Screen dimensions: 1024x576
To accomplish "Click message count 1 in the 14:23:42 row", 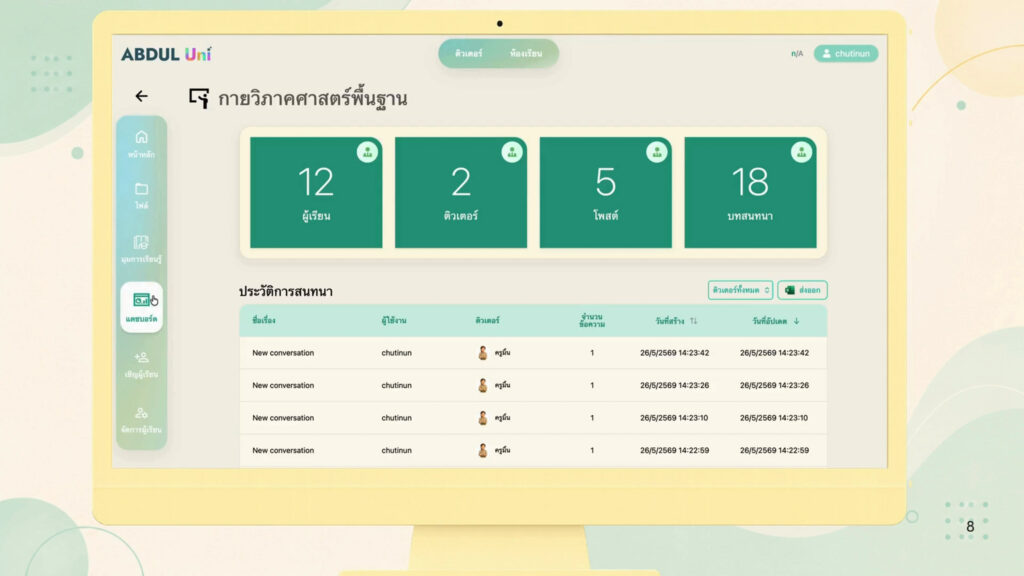I will coord(592,353).
